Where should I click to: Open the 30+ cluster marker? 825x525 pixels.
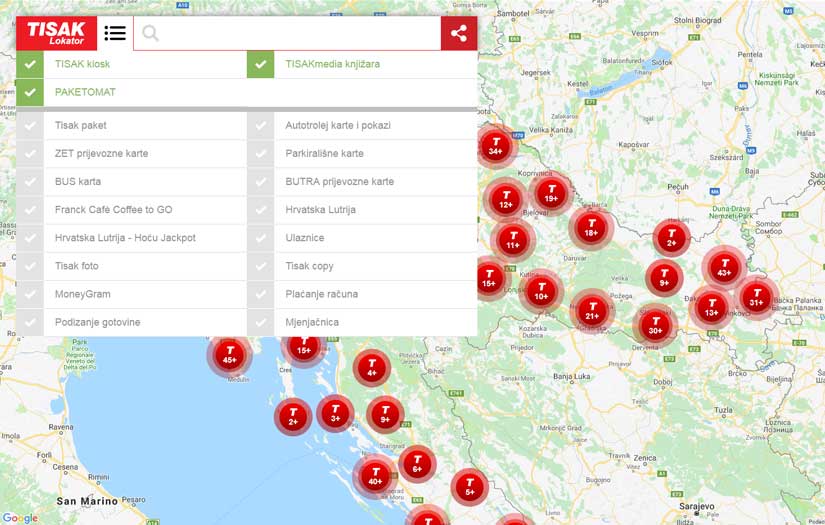[655, 326]
